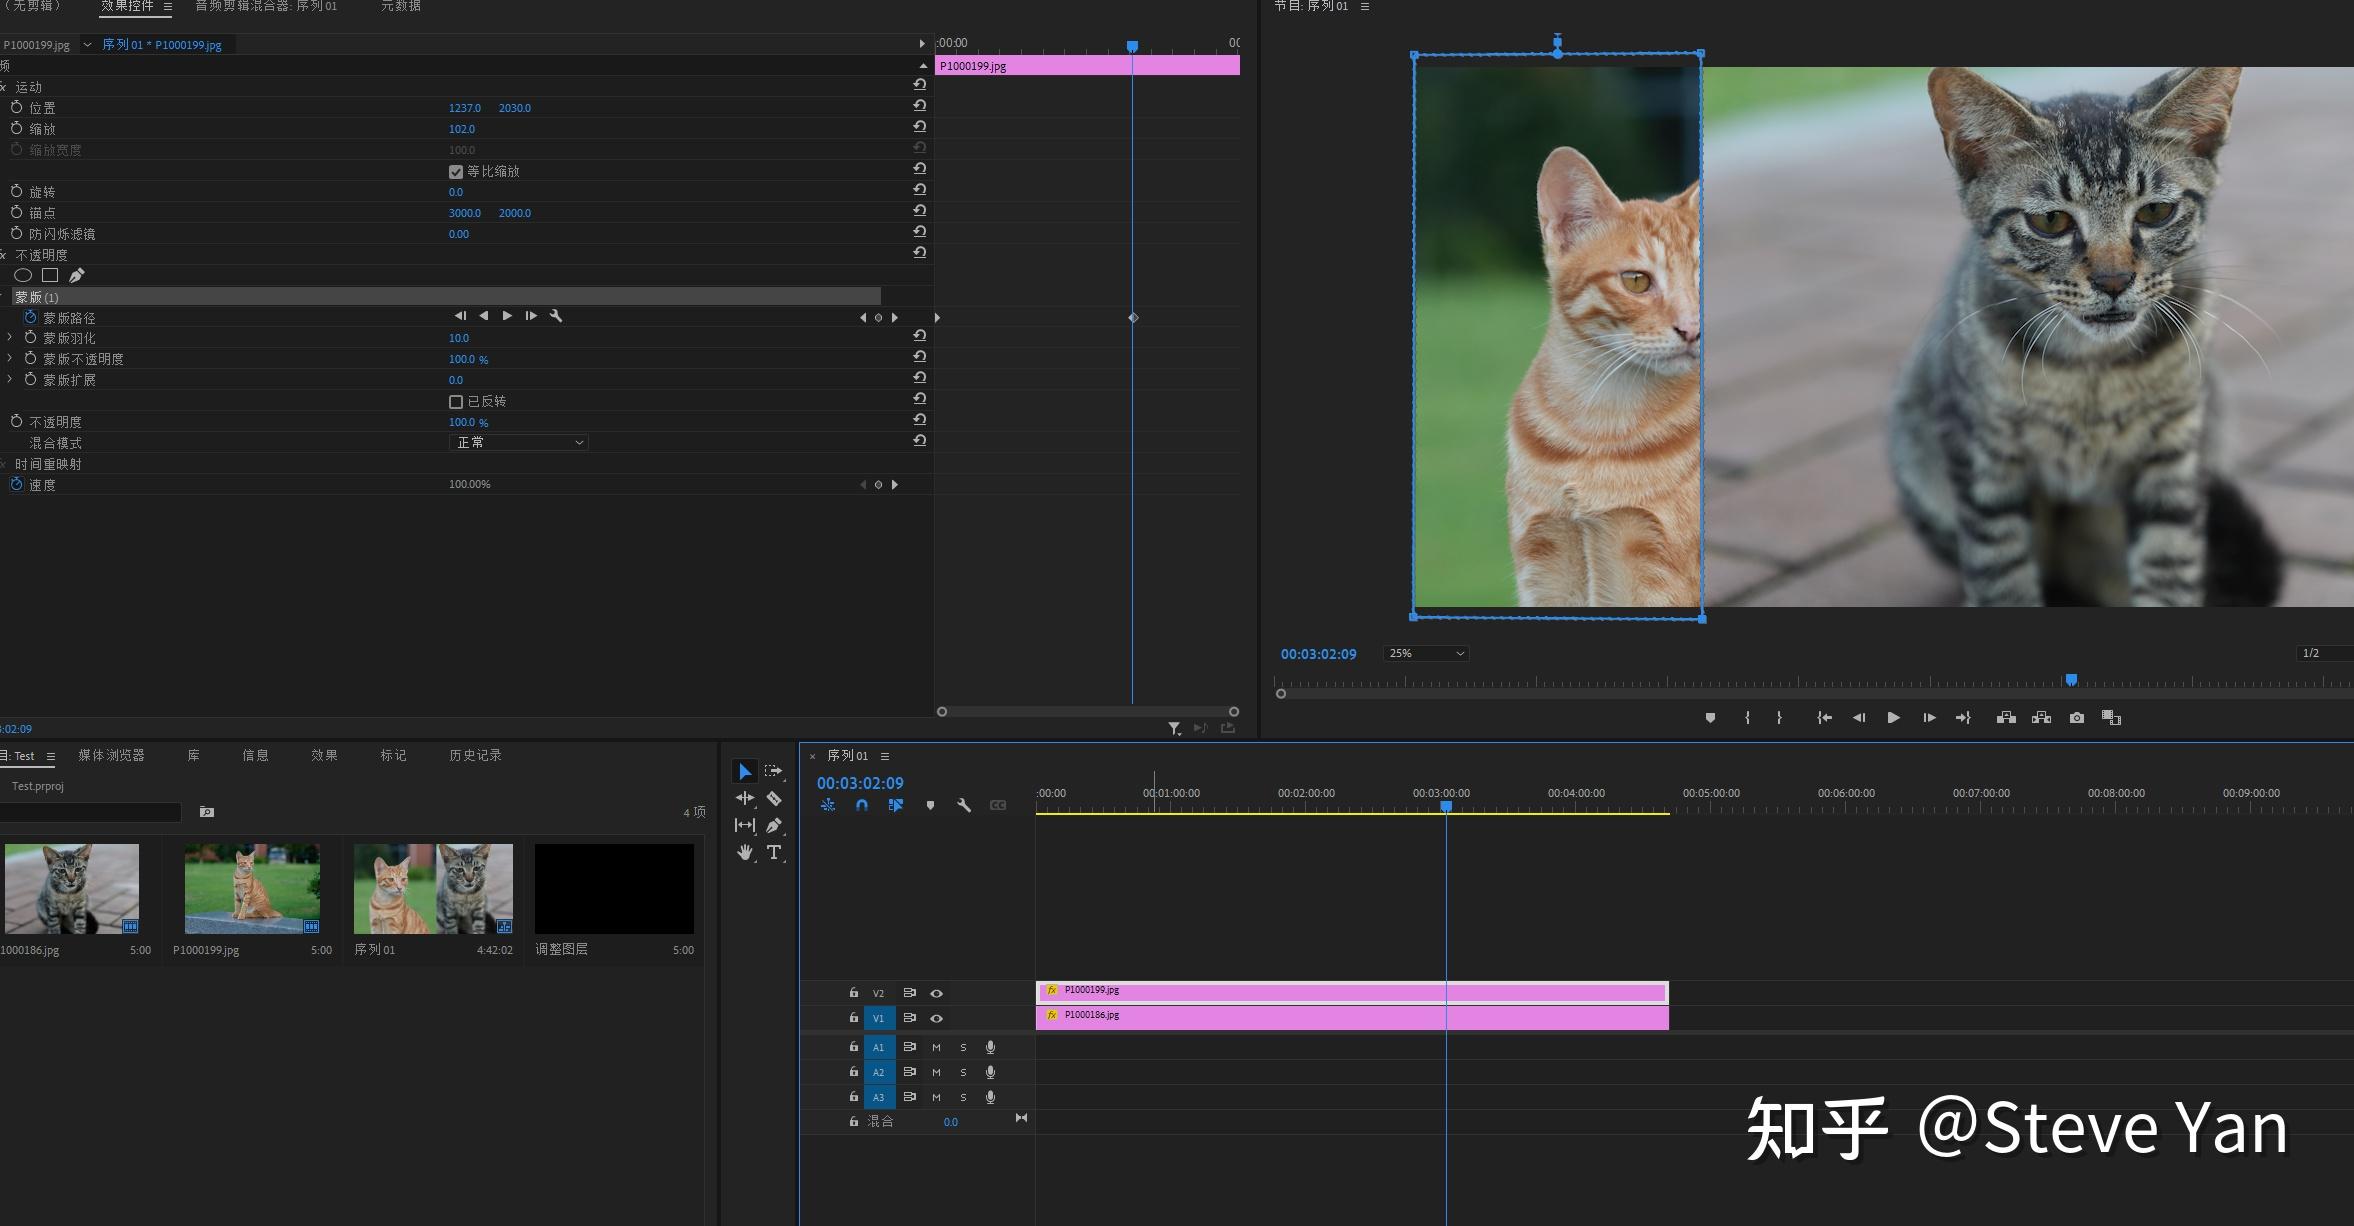This screenshot has height=1226, width=2354.
Task: Open mask tracking options wrench
Action: tap(557, 316)
